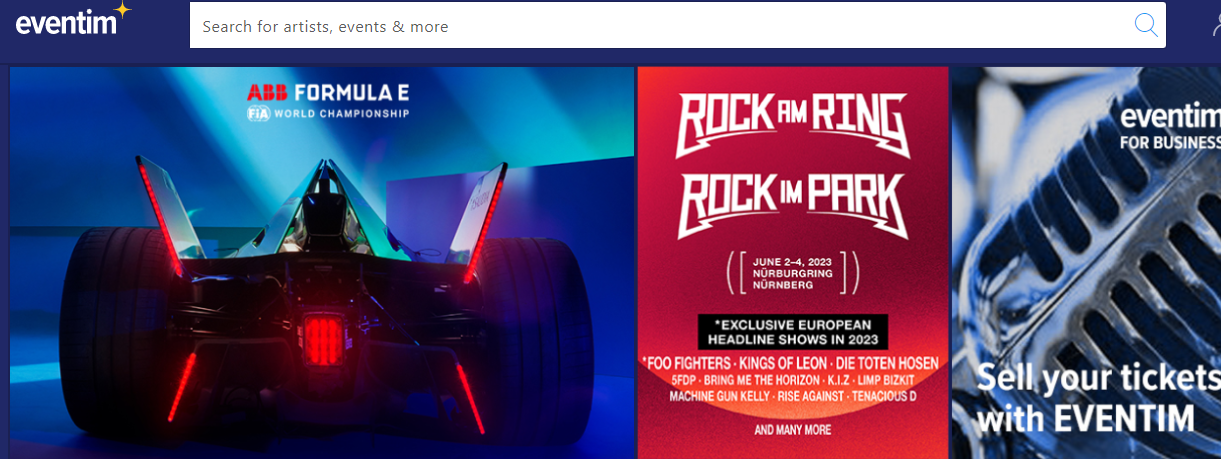Click the magnifying glass search icon
Screen dimensions: 1221x459
[1146, 25]
